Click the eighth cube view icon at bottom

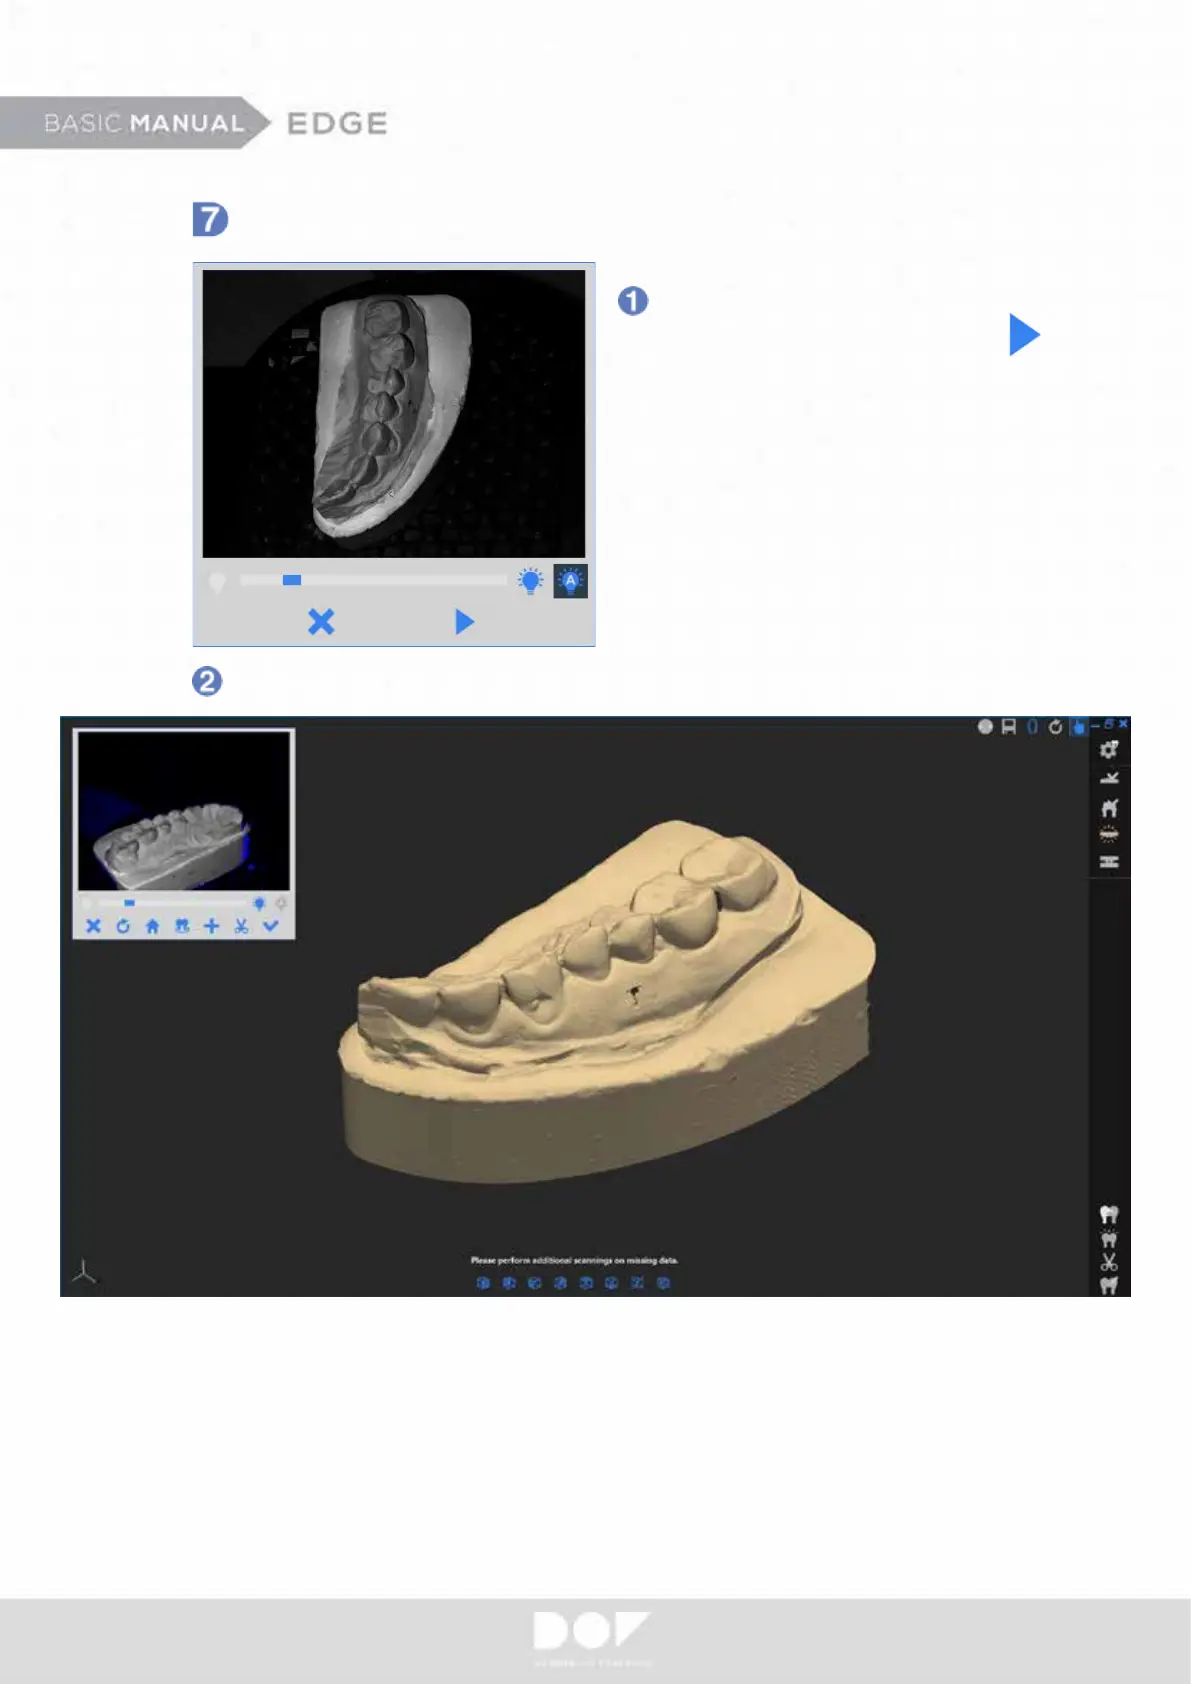pyautogui.click(x=663, y=1283)
